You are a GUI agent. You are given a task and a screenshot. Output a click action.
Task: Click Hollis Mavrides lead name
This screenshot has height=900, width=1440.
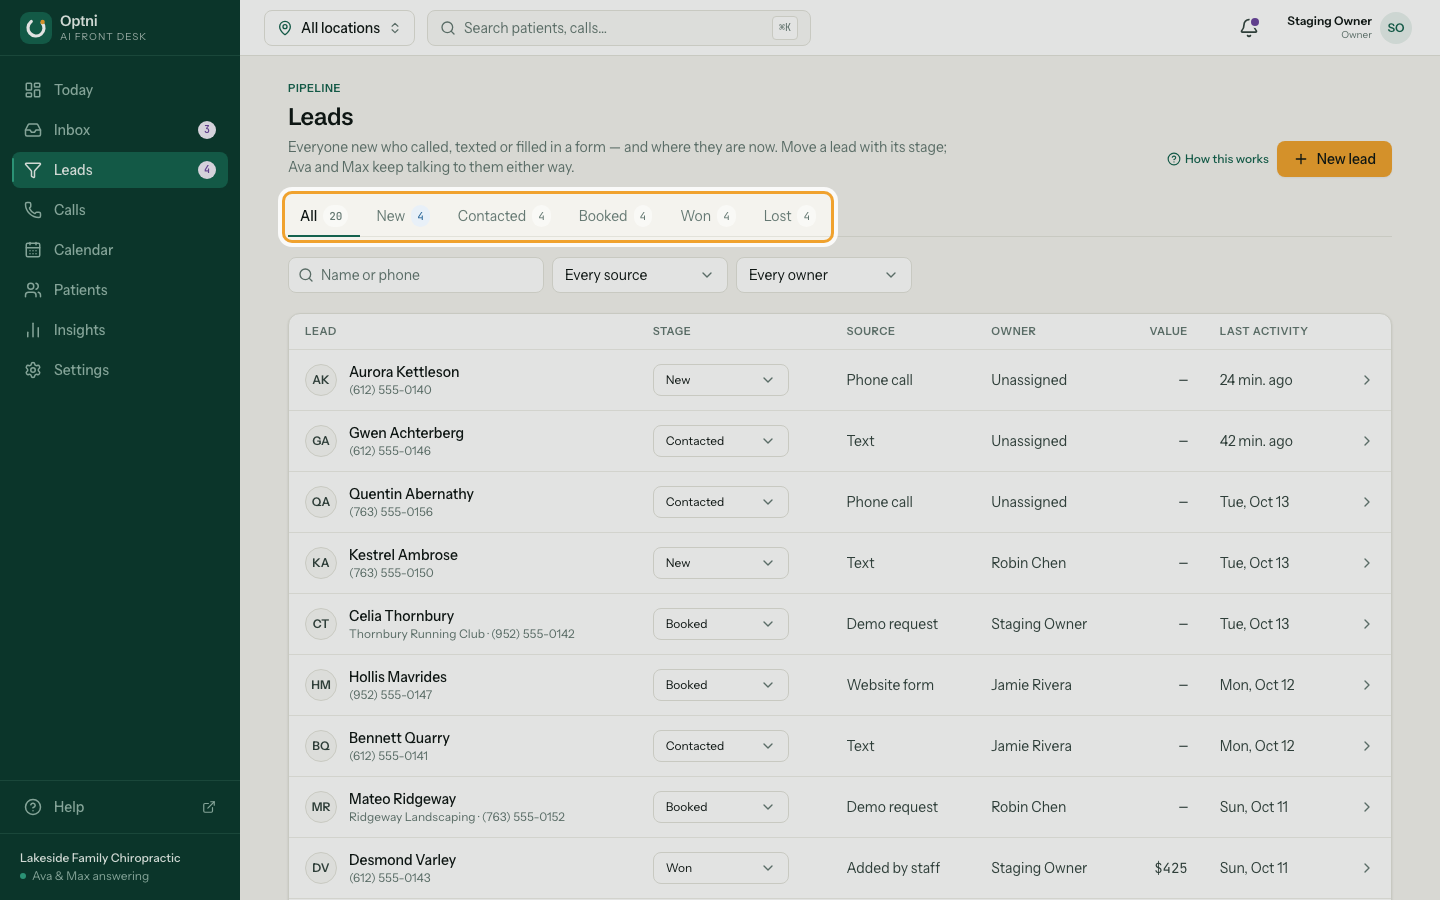click(x=398, y=677)
